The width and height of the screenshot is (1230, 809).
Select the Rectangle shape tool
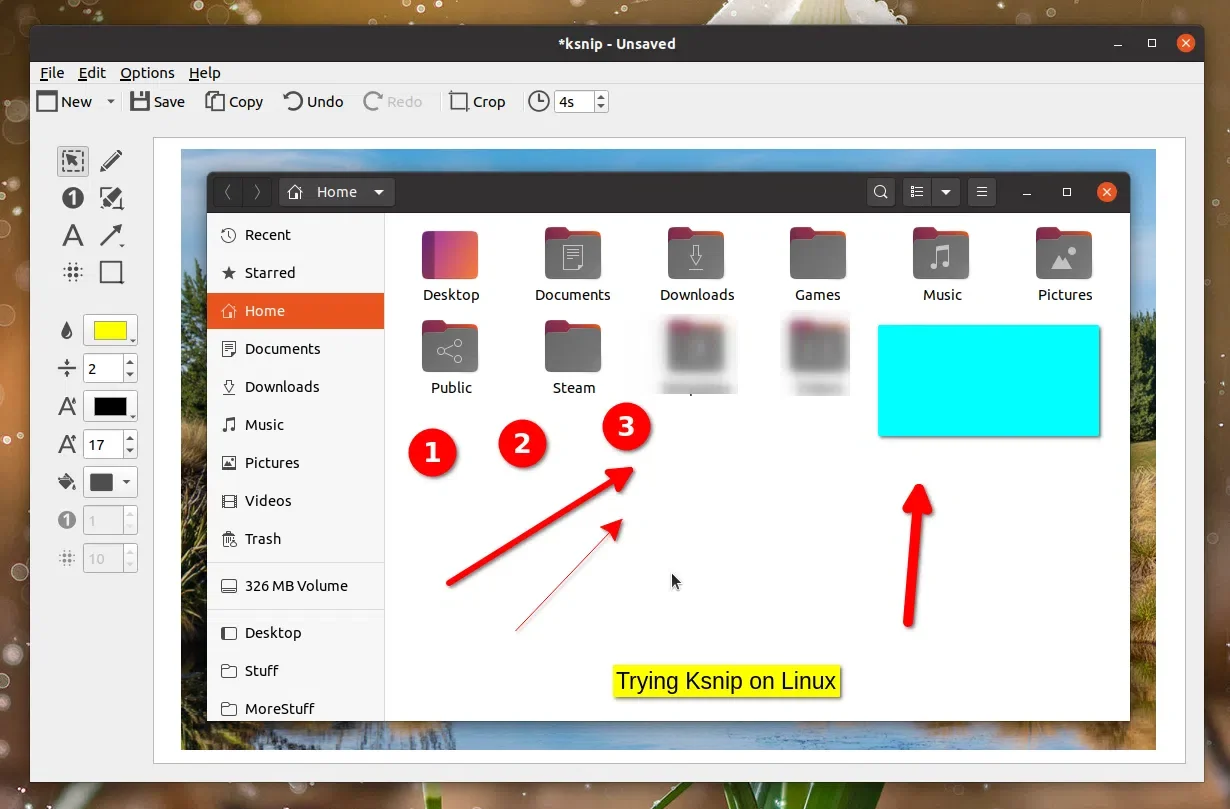111,271
